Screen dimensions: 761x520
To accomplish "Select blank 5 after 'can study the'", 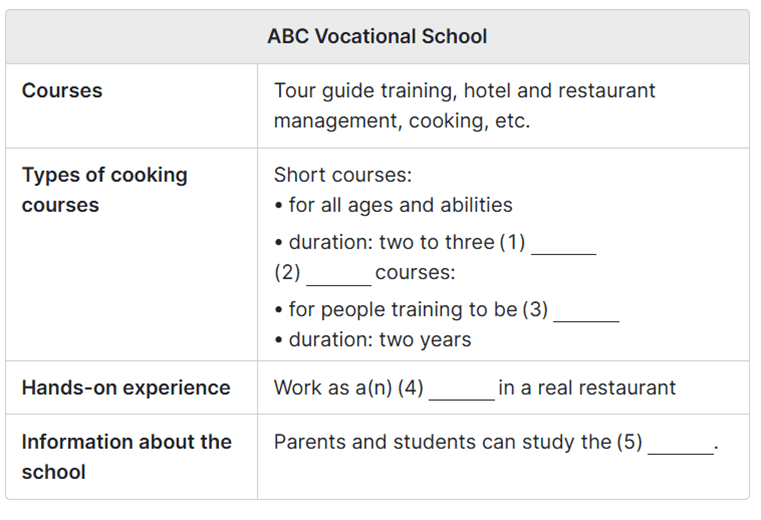I will [x=680, y=443].
